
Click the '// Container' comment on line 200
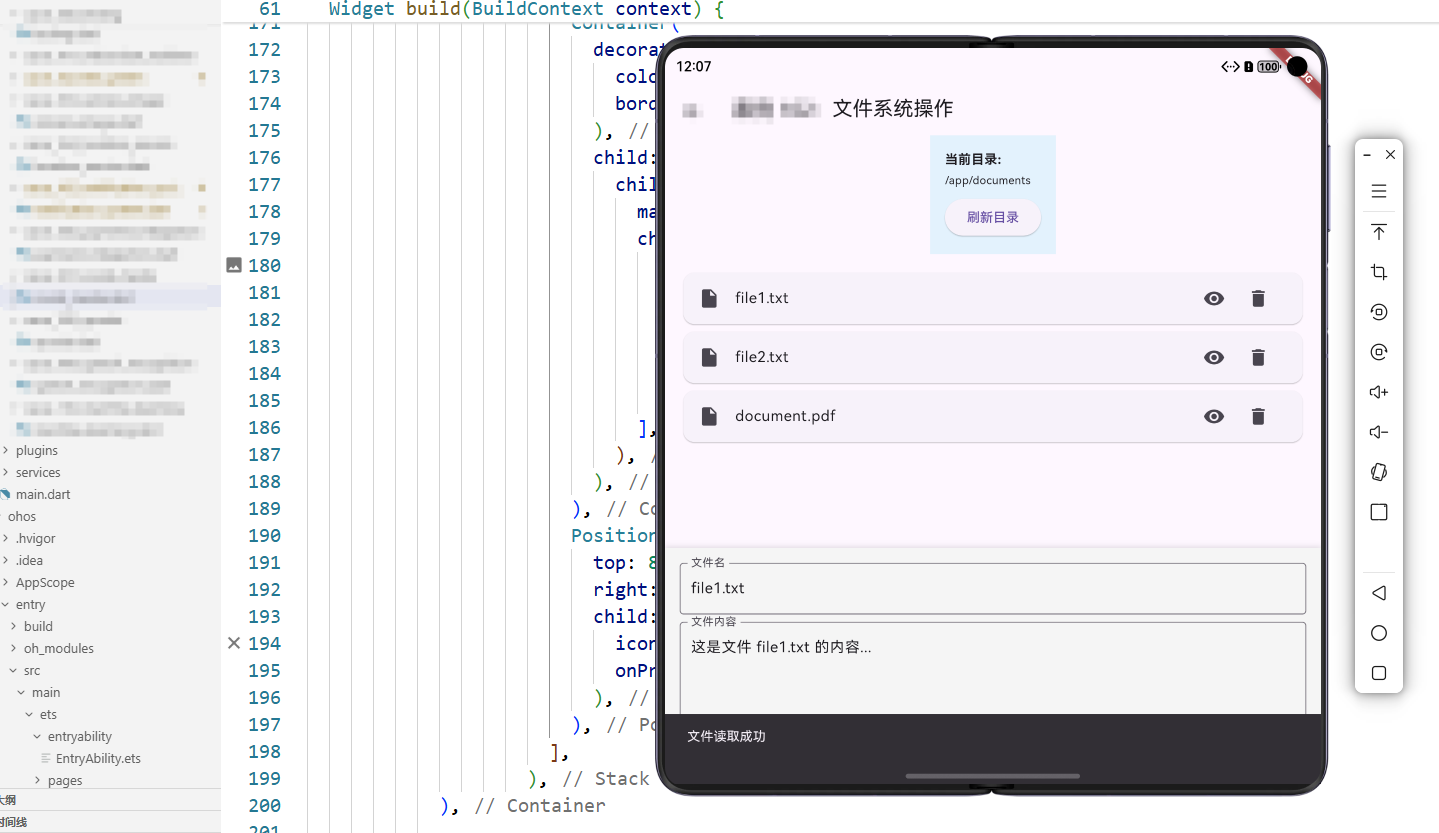pos(540,805)
